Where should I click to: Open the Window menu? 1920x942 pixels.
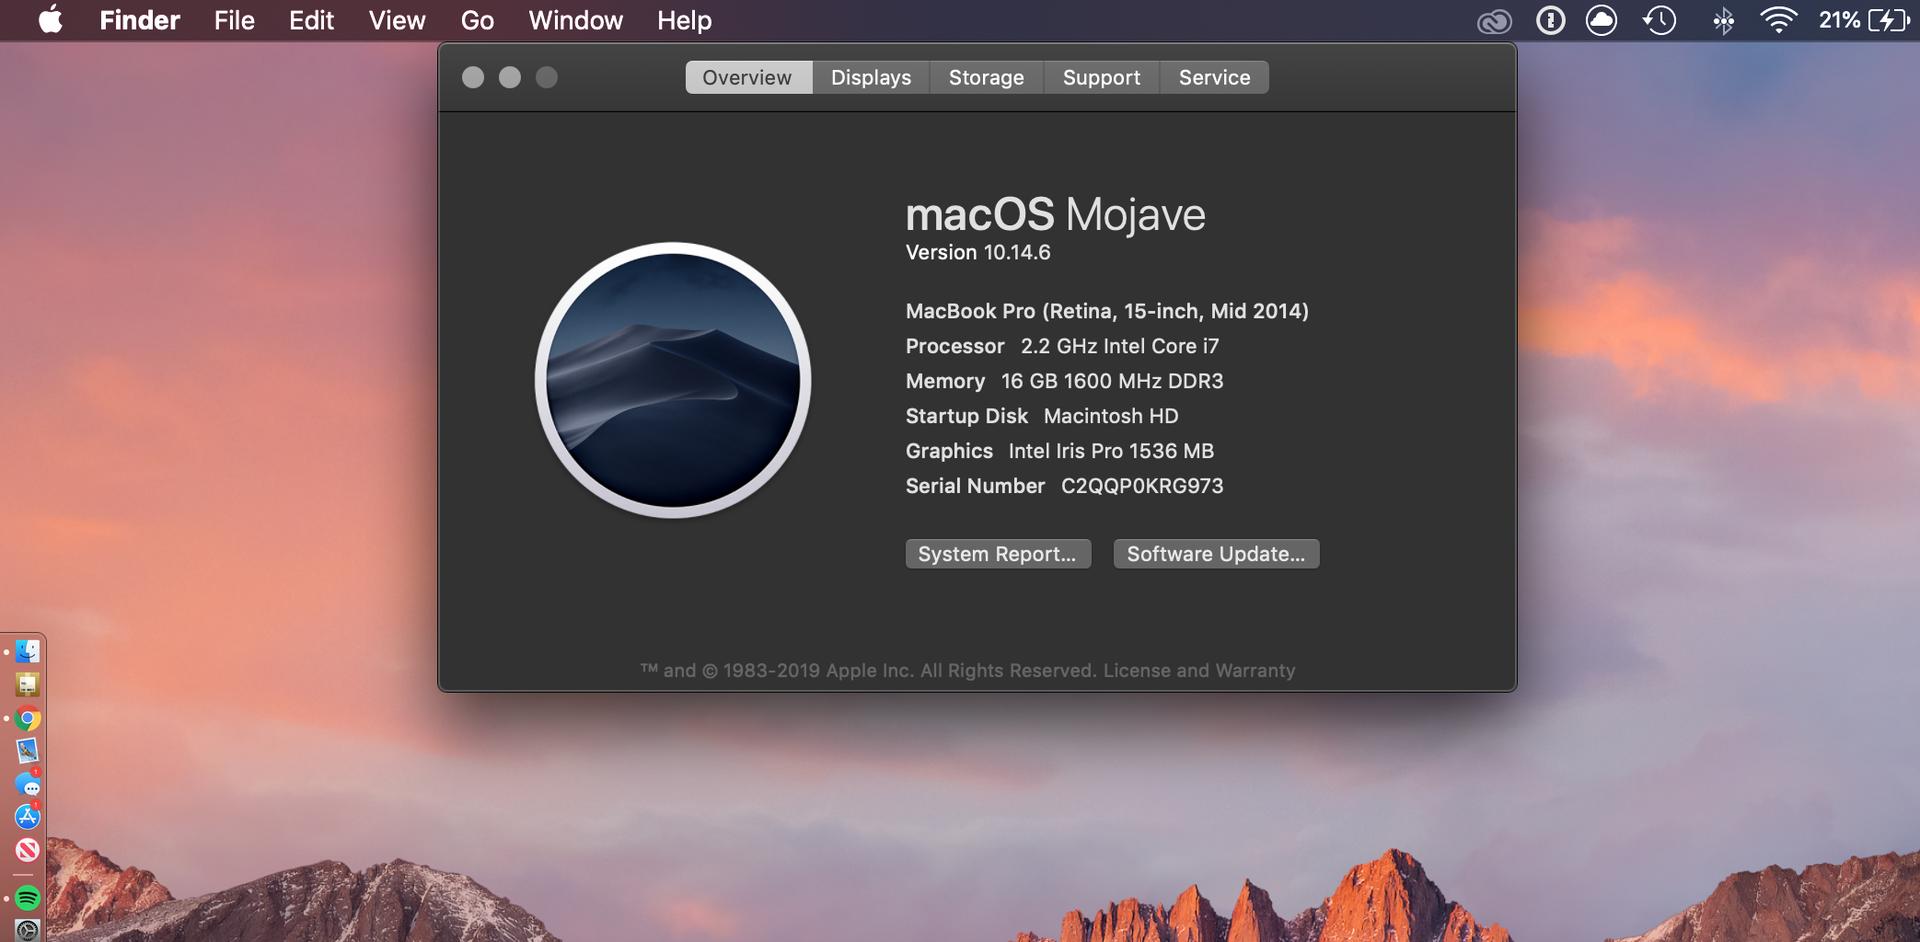tap(575, 20)
